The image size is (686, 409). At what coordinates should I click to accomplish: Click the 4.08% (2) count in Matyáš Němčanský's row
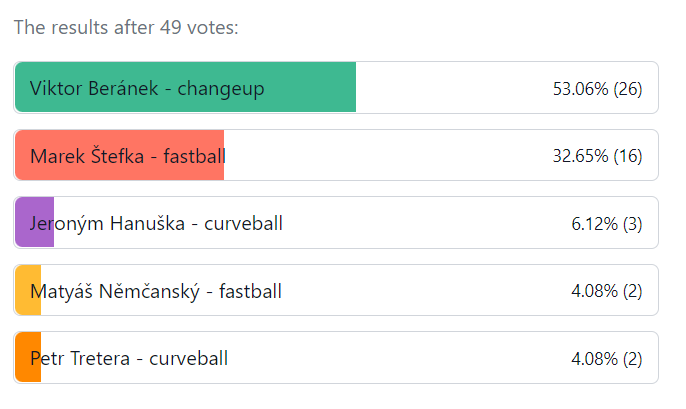click(x=606, y=291)
